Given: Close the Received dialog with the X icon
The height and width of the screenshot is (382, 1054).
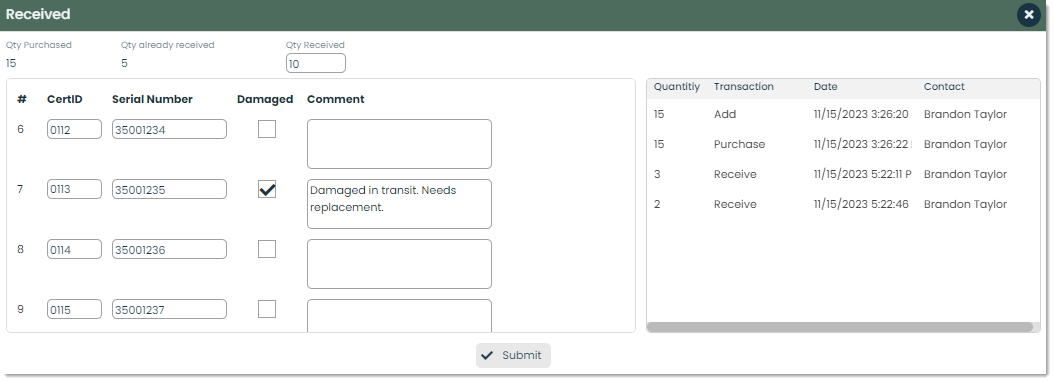Looking at the screenshot, I should [1028, 15].
